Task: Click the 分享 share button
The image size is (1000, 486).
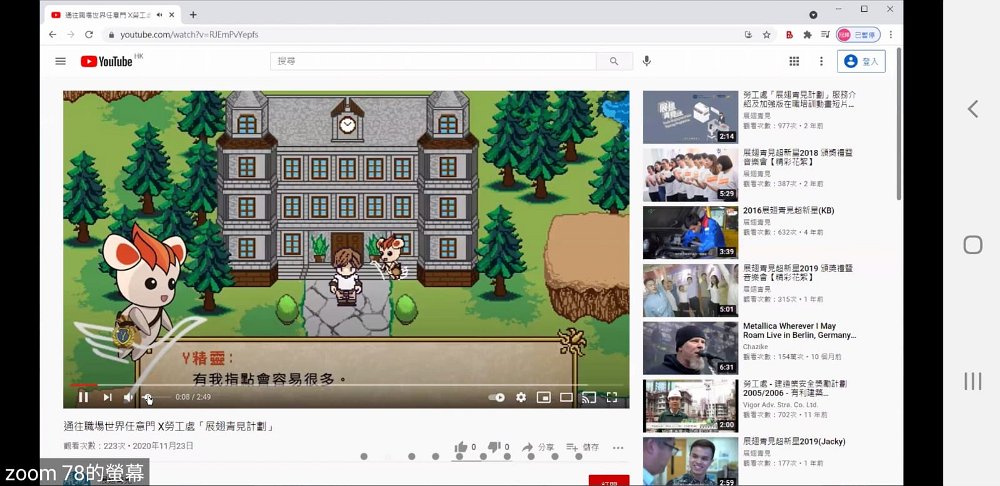Action: [x=538, y=448]
